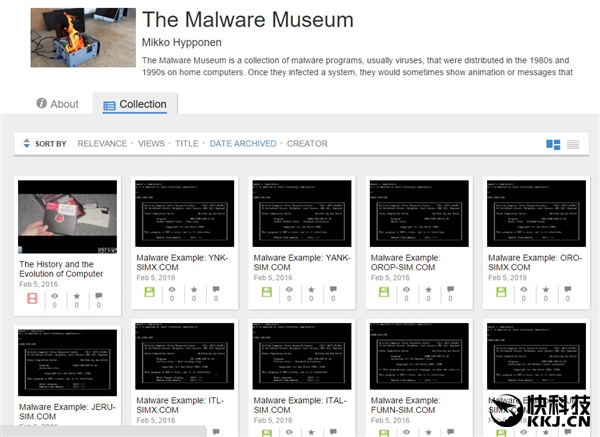
Task: Toggle sort direction arrows
Action: pos(26,143)
